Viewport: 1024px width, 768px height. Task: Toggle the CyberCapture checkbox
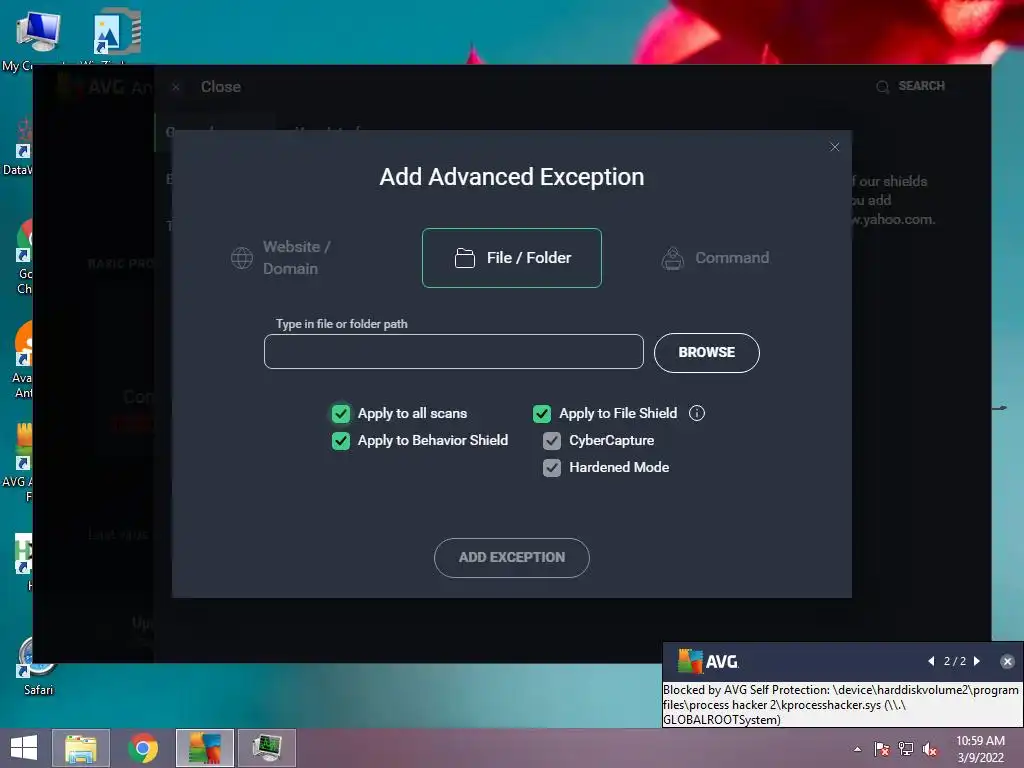[552, 441]
